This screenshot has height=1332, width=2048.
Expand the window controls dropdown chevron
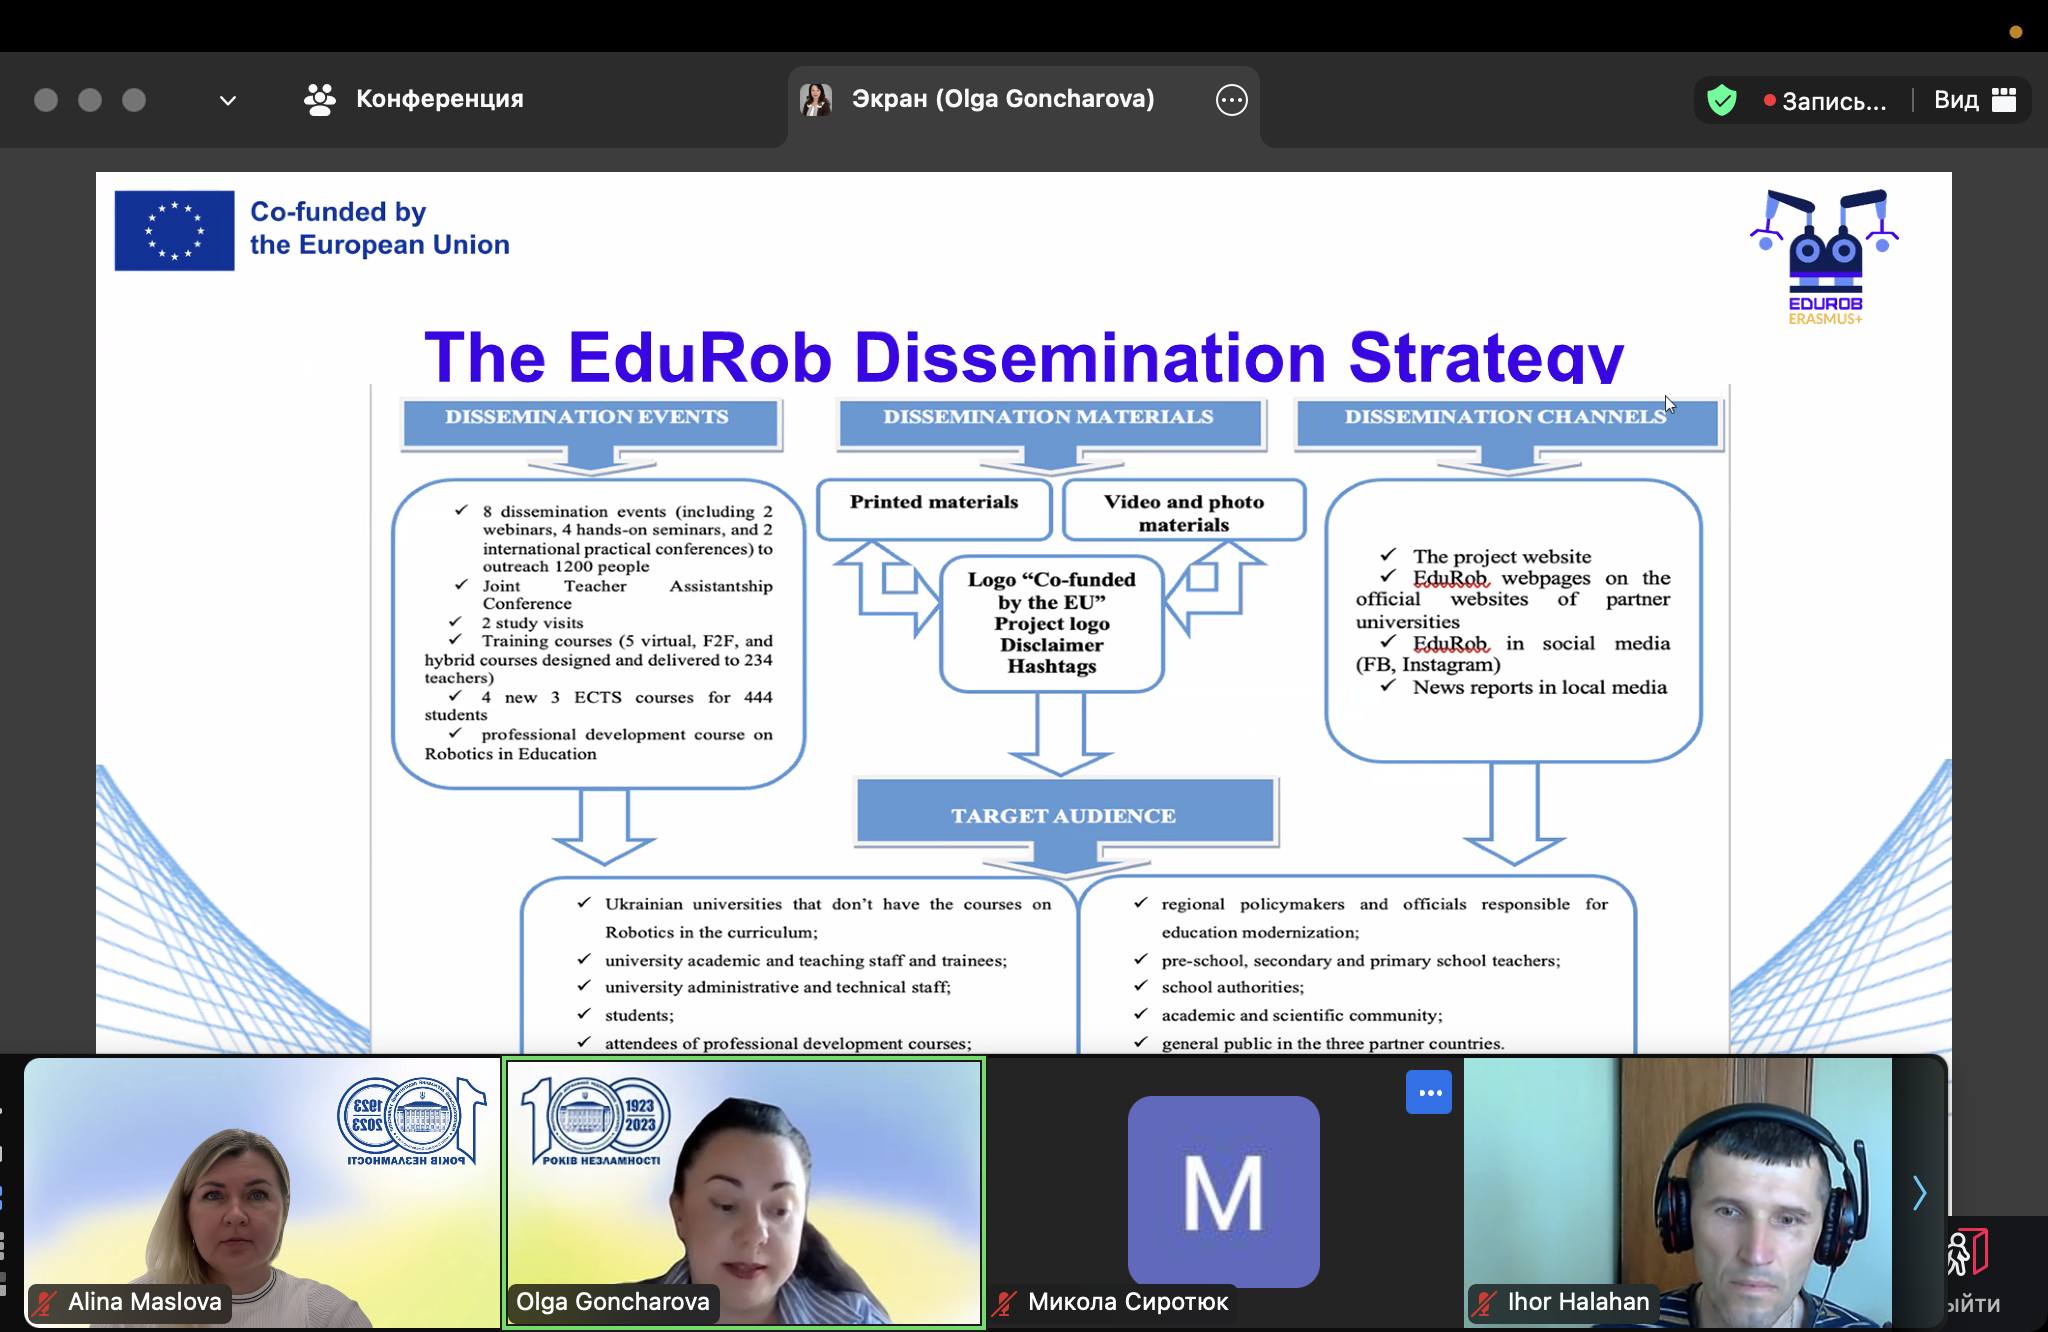tap(227, 100)
